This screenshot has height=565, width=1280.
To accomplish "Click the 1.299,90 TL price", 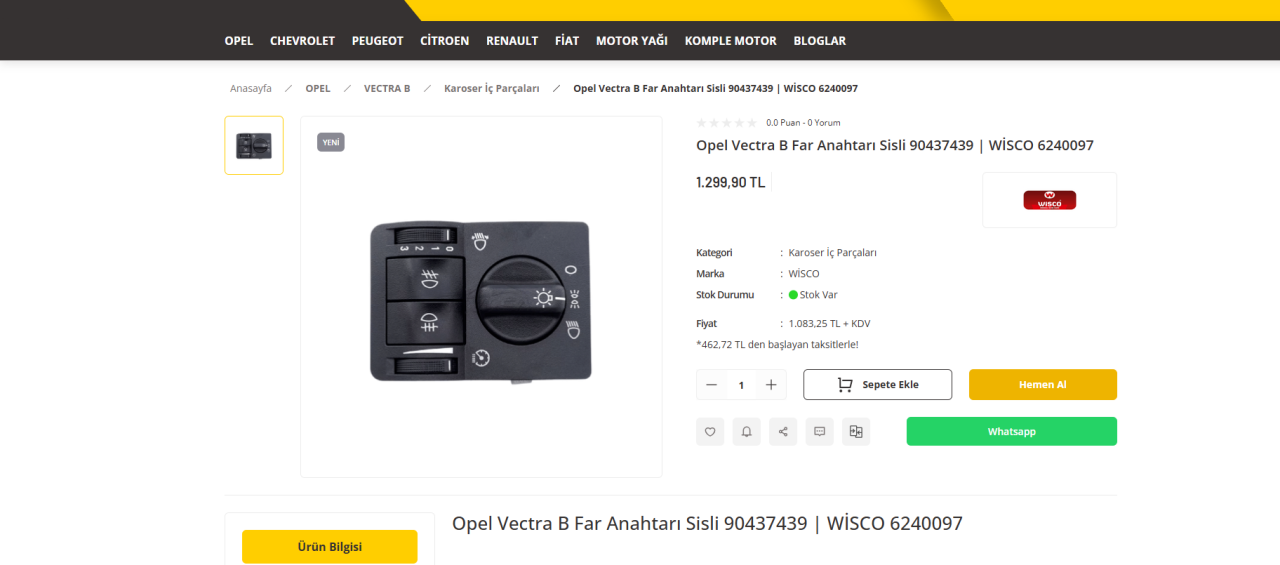I will [x=730, y=182].
